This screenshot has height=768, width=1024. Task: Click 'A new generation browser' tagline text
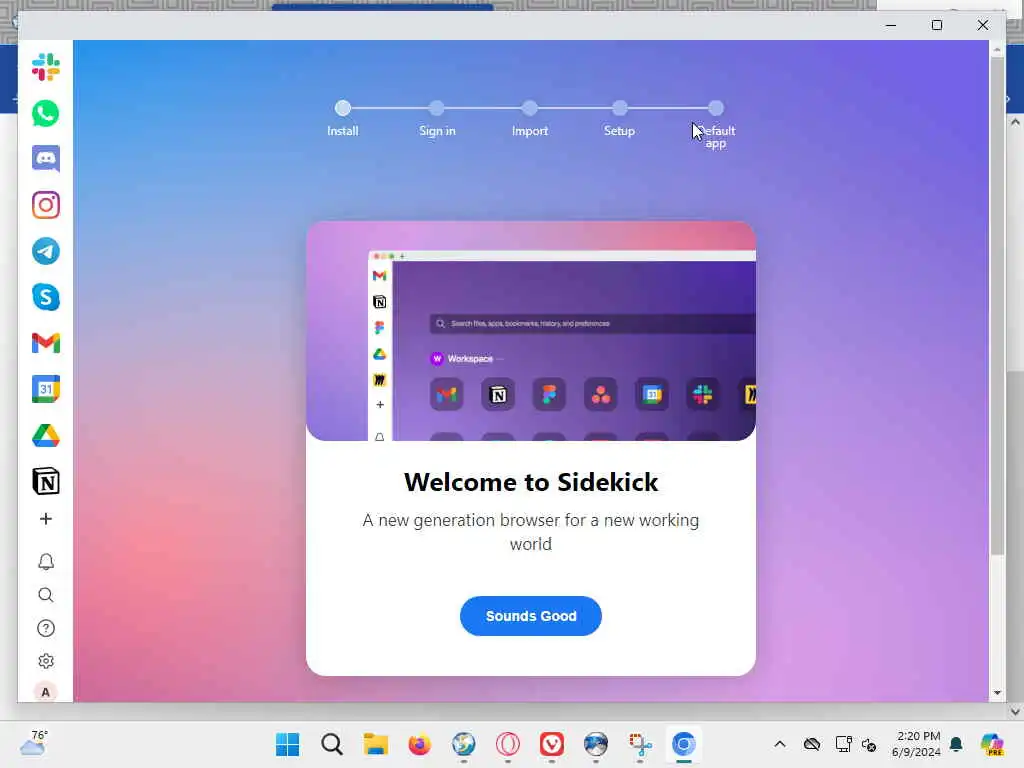click(x=531, y=532)
